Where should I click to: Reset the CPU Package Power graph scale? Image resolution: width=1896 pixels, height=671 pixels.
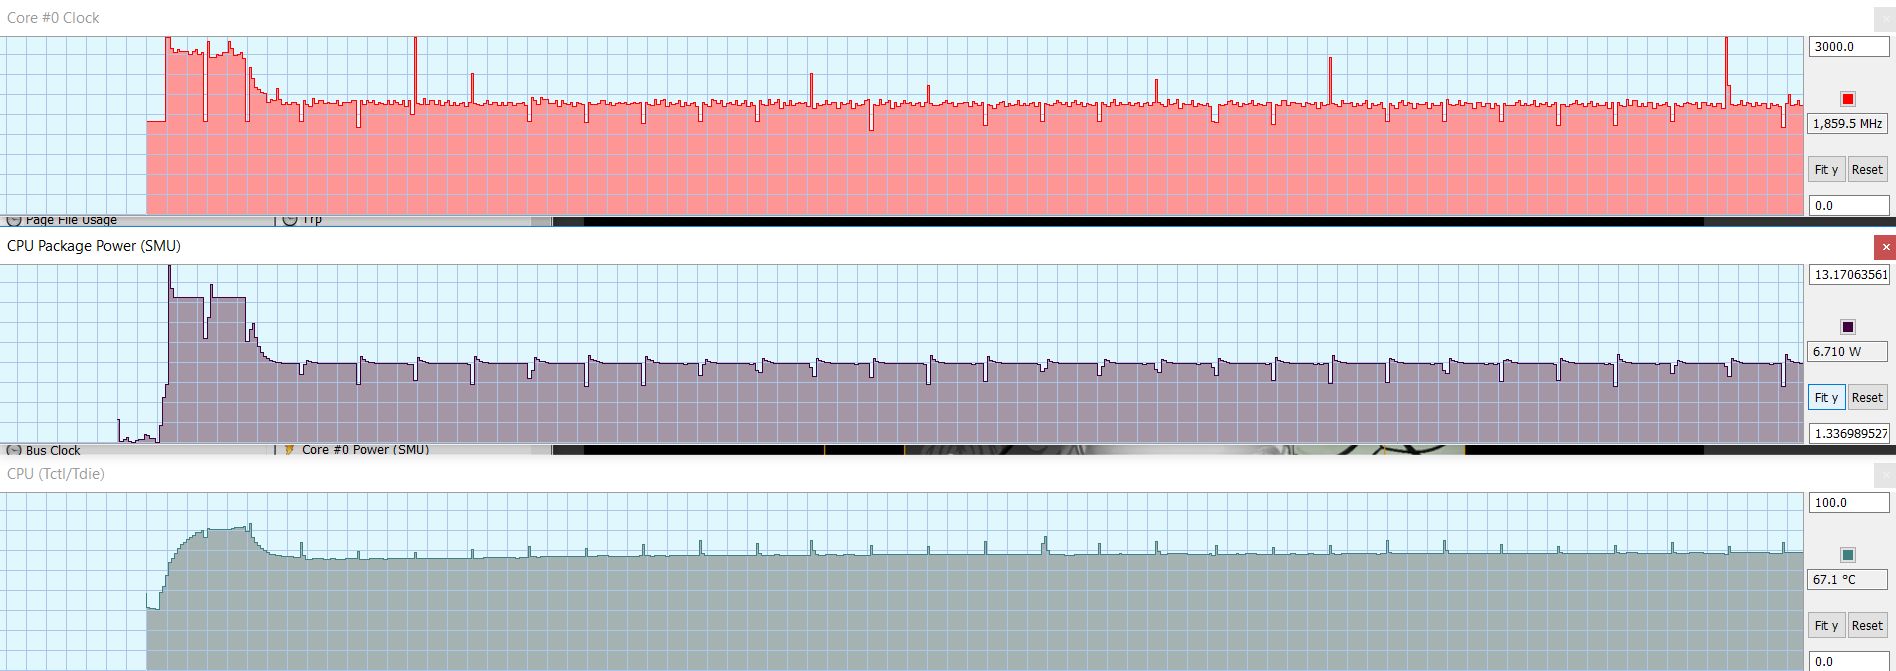[1866, 398]
